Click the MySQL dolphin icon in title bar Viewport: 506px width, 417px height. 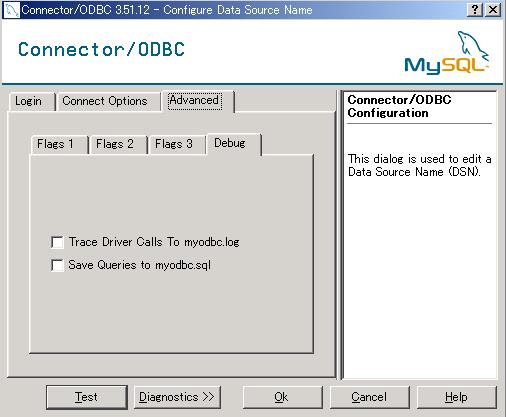(11, 10)
